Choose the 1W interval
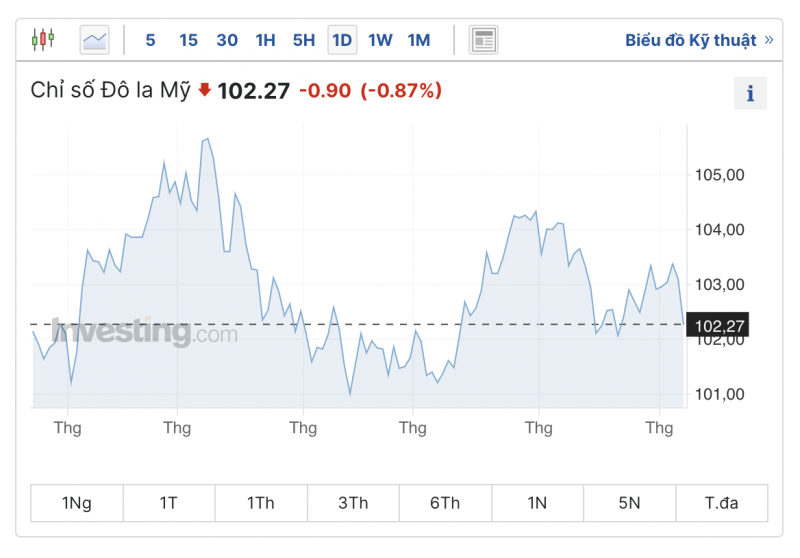 [380, 40]
